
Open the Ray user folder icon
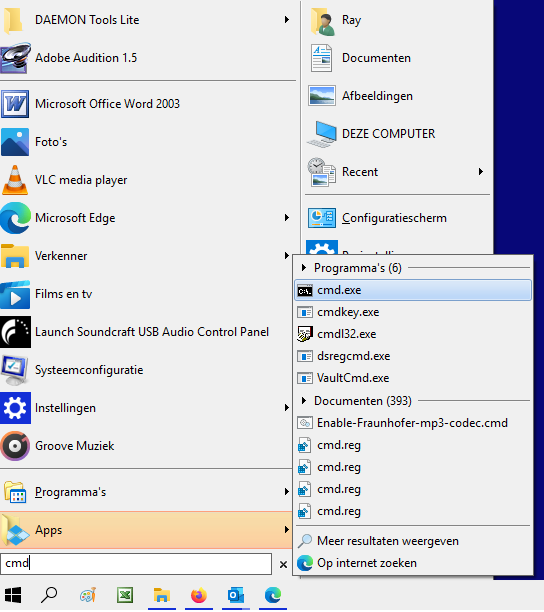pyautogui.click(x=323, y=21)
